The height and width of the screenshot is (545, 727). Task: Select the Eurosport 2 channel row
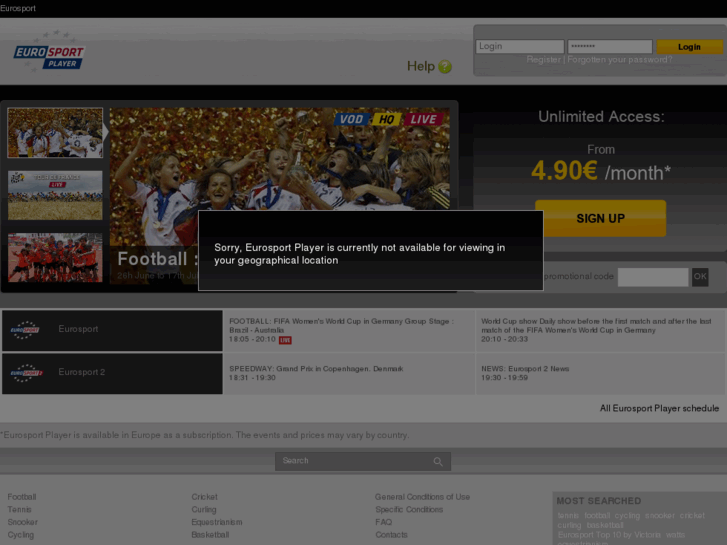tap(112, 373)
